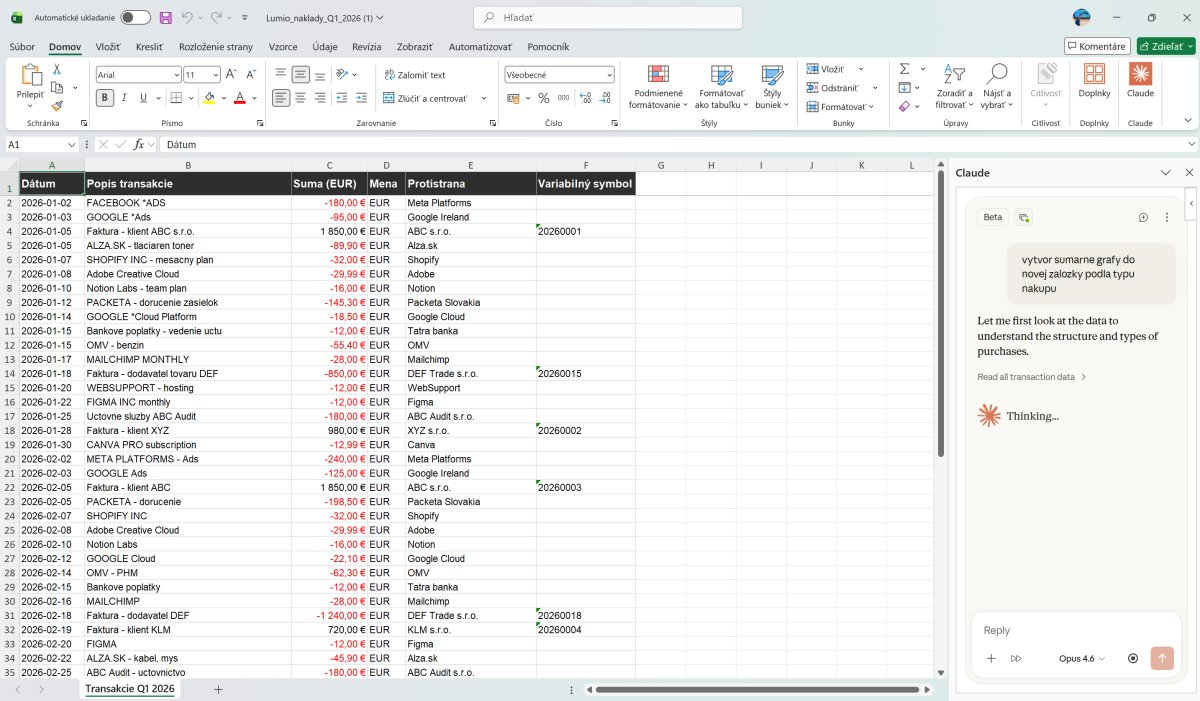Open the Claude add-in from ribbon
This screenshot has height=701, width=1200.
1140,80
